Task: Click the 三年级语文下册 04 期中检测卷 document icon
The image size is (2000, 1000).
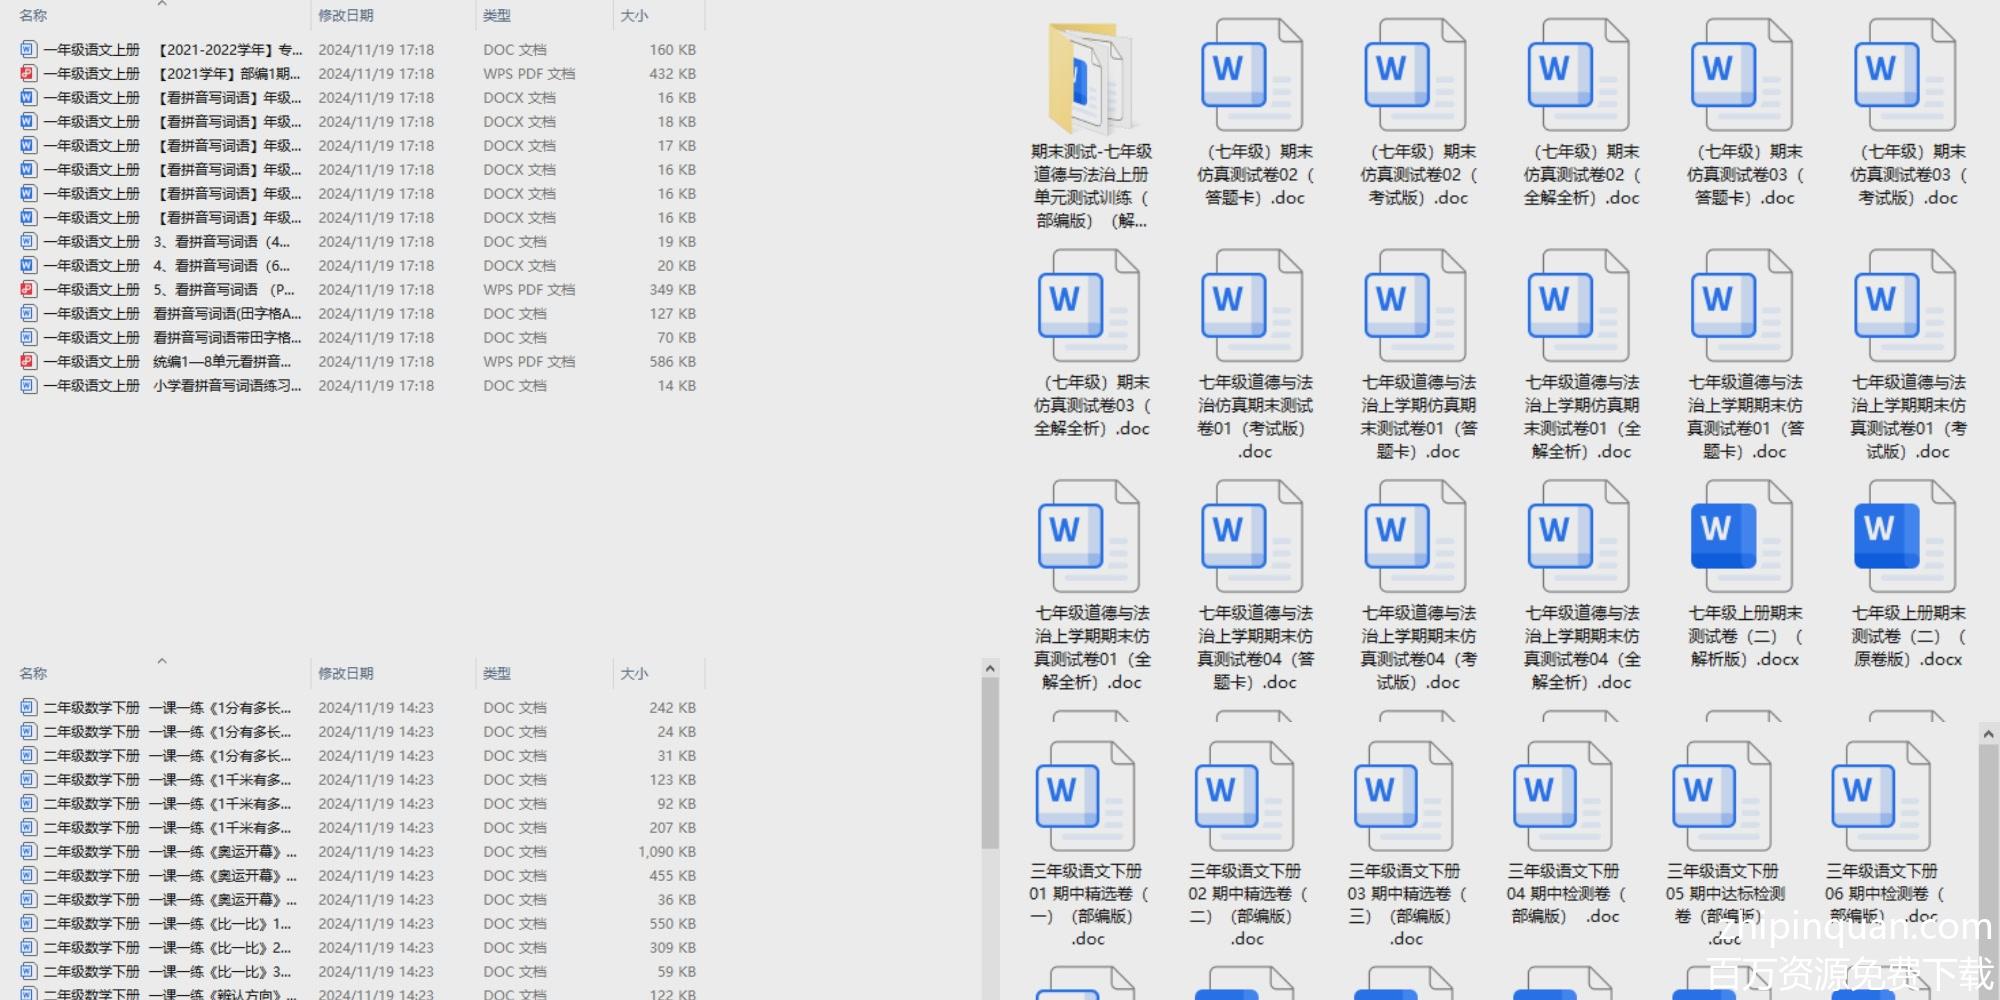Action: click(x=1562, y=797)
